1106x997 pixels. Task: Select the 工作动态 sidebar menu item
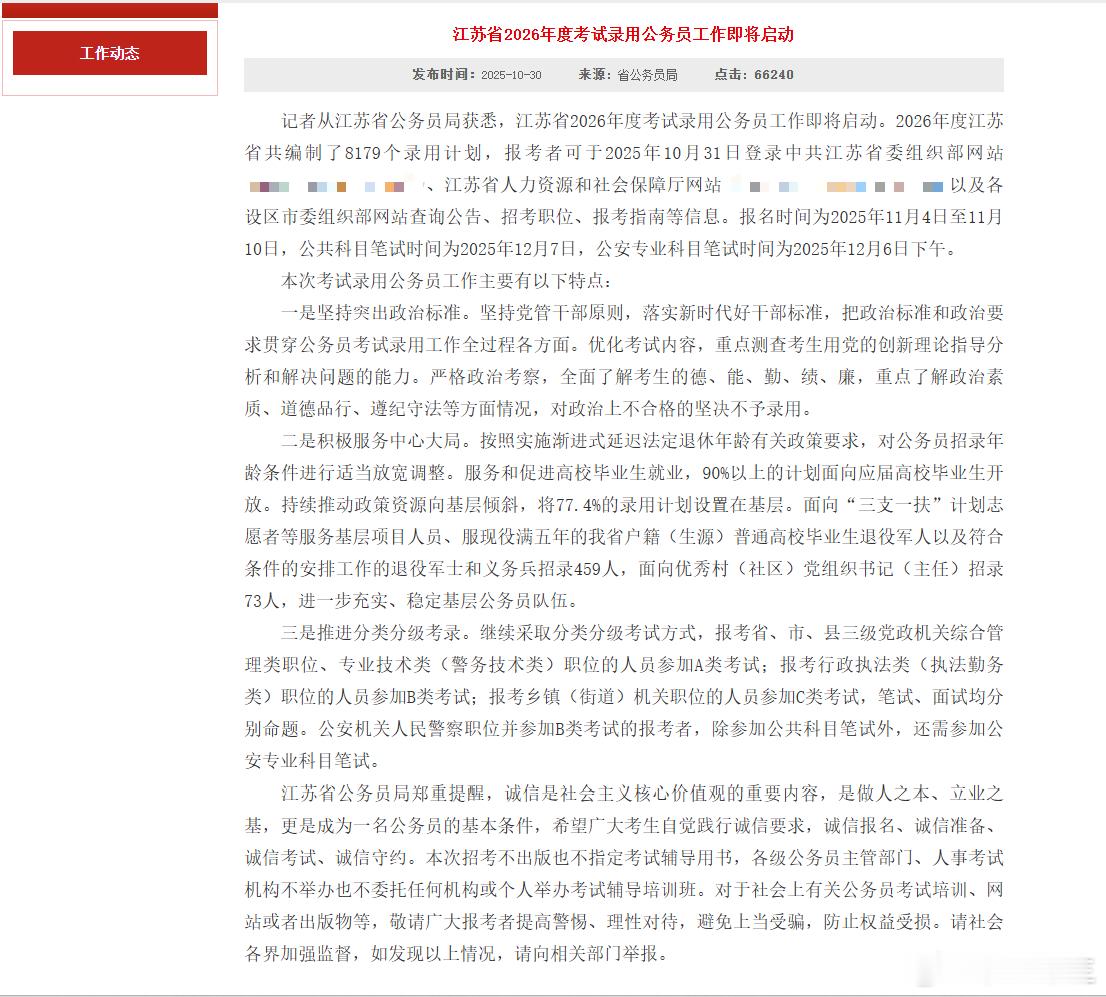tap(109, 52)
